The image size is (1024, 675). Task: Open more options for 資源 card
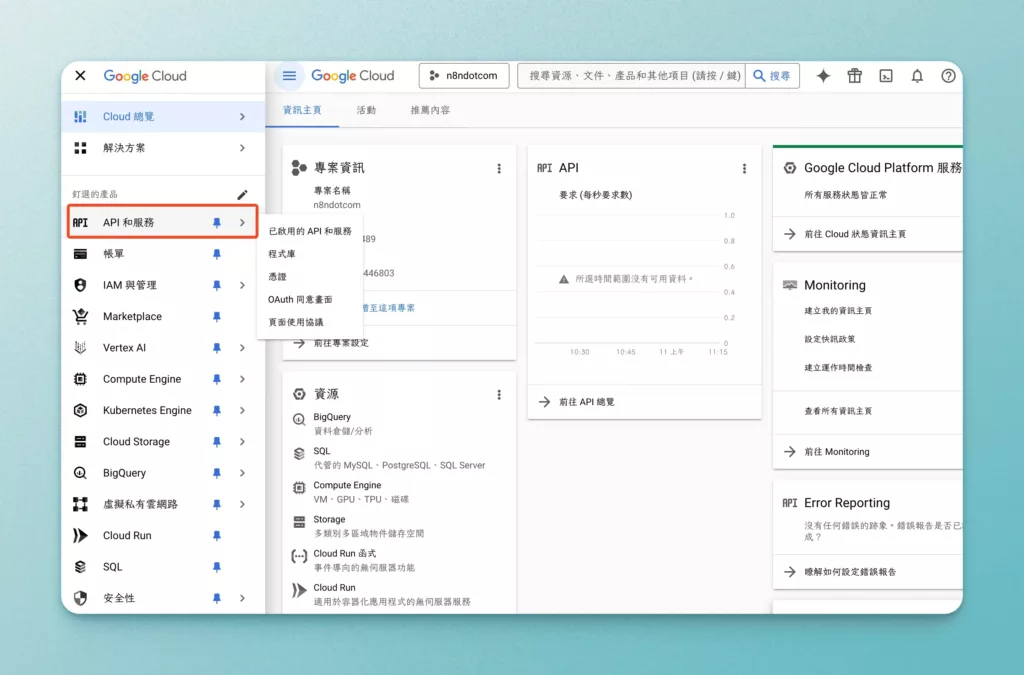pyautogui.click(x=499, y=394)
